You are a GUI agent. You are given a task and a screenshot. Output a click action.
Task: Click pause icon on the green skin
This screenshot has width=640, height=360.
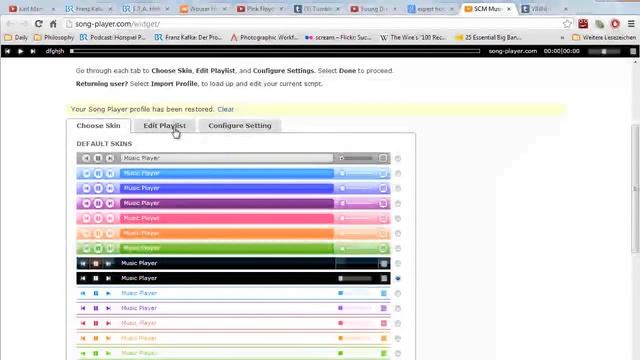click(x=98, y=248)
